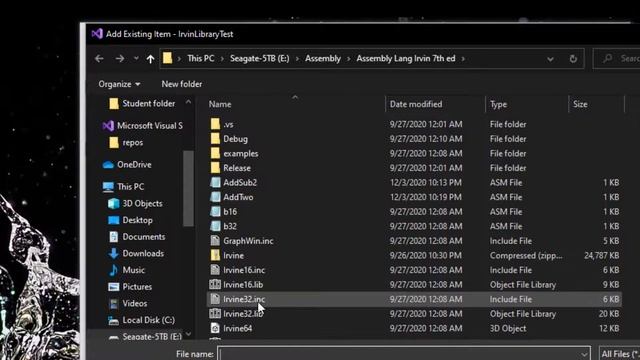Open the Organize menu
The width and height of the screenshot is (640, 360).
click(119, 84)
